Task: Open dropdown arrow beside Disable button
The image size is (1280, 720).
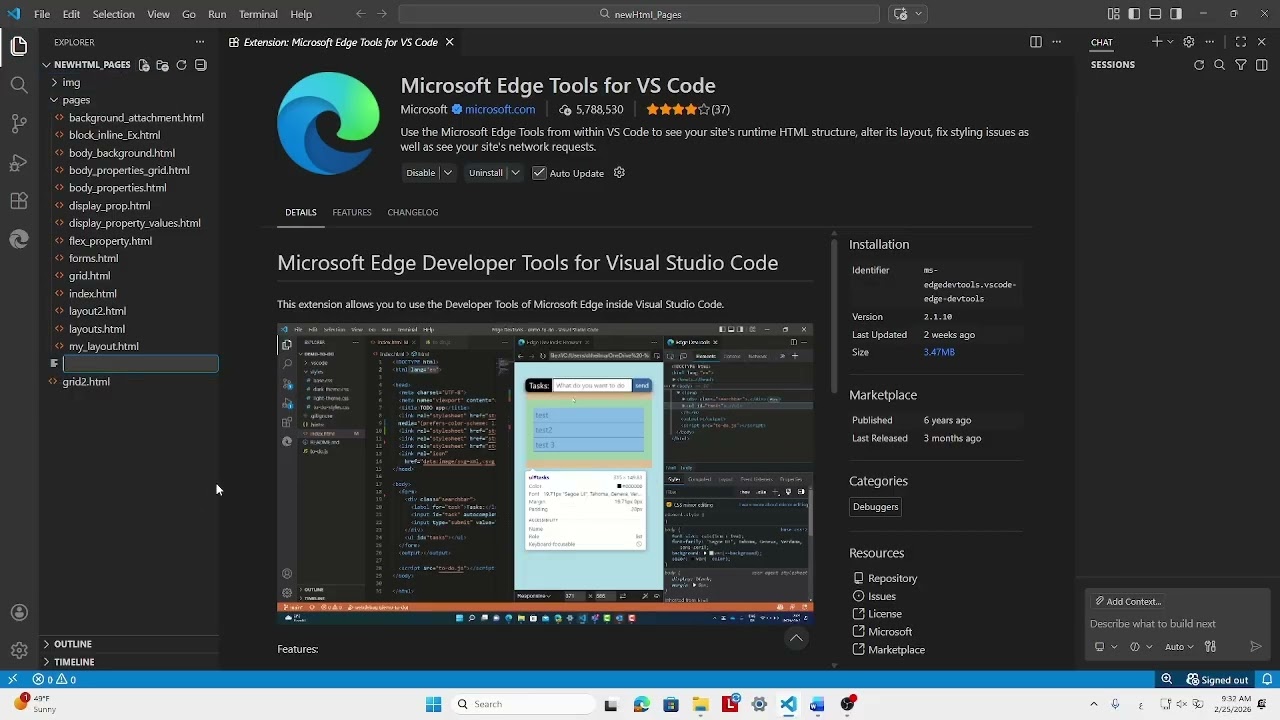Action: [x=448, y=173]
